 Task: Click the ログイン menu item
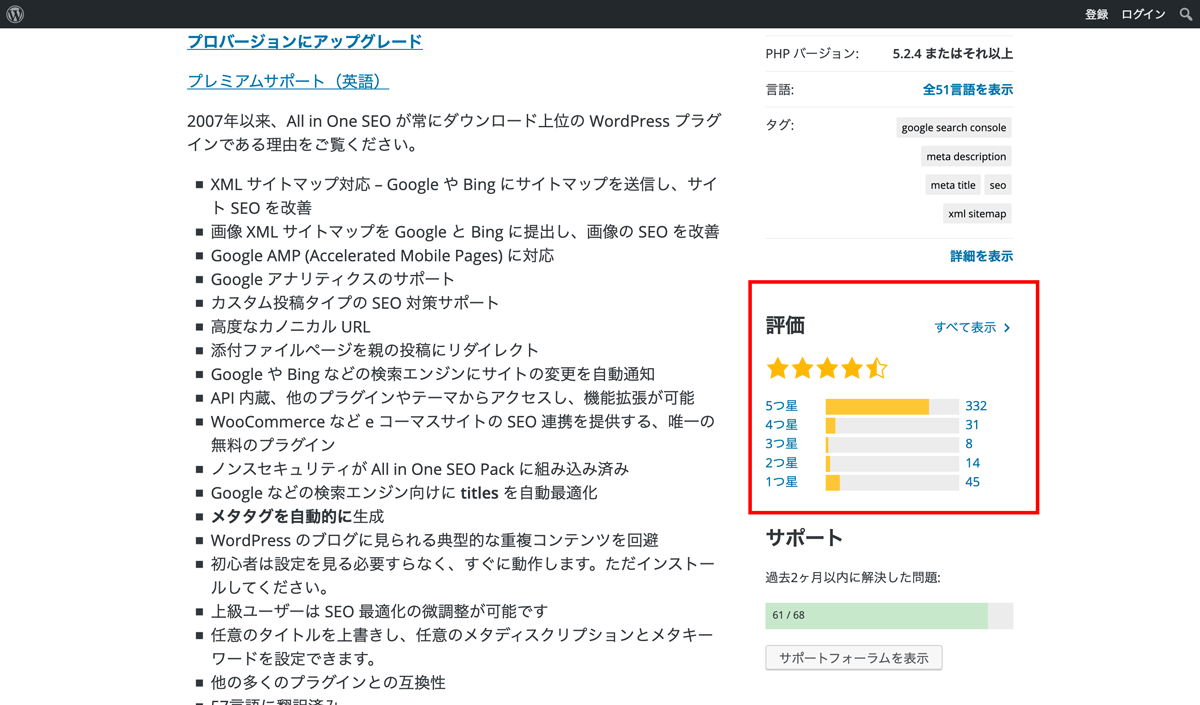(1143, 14)
